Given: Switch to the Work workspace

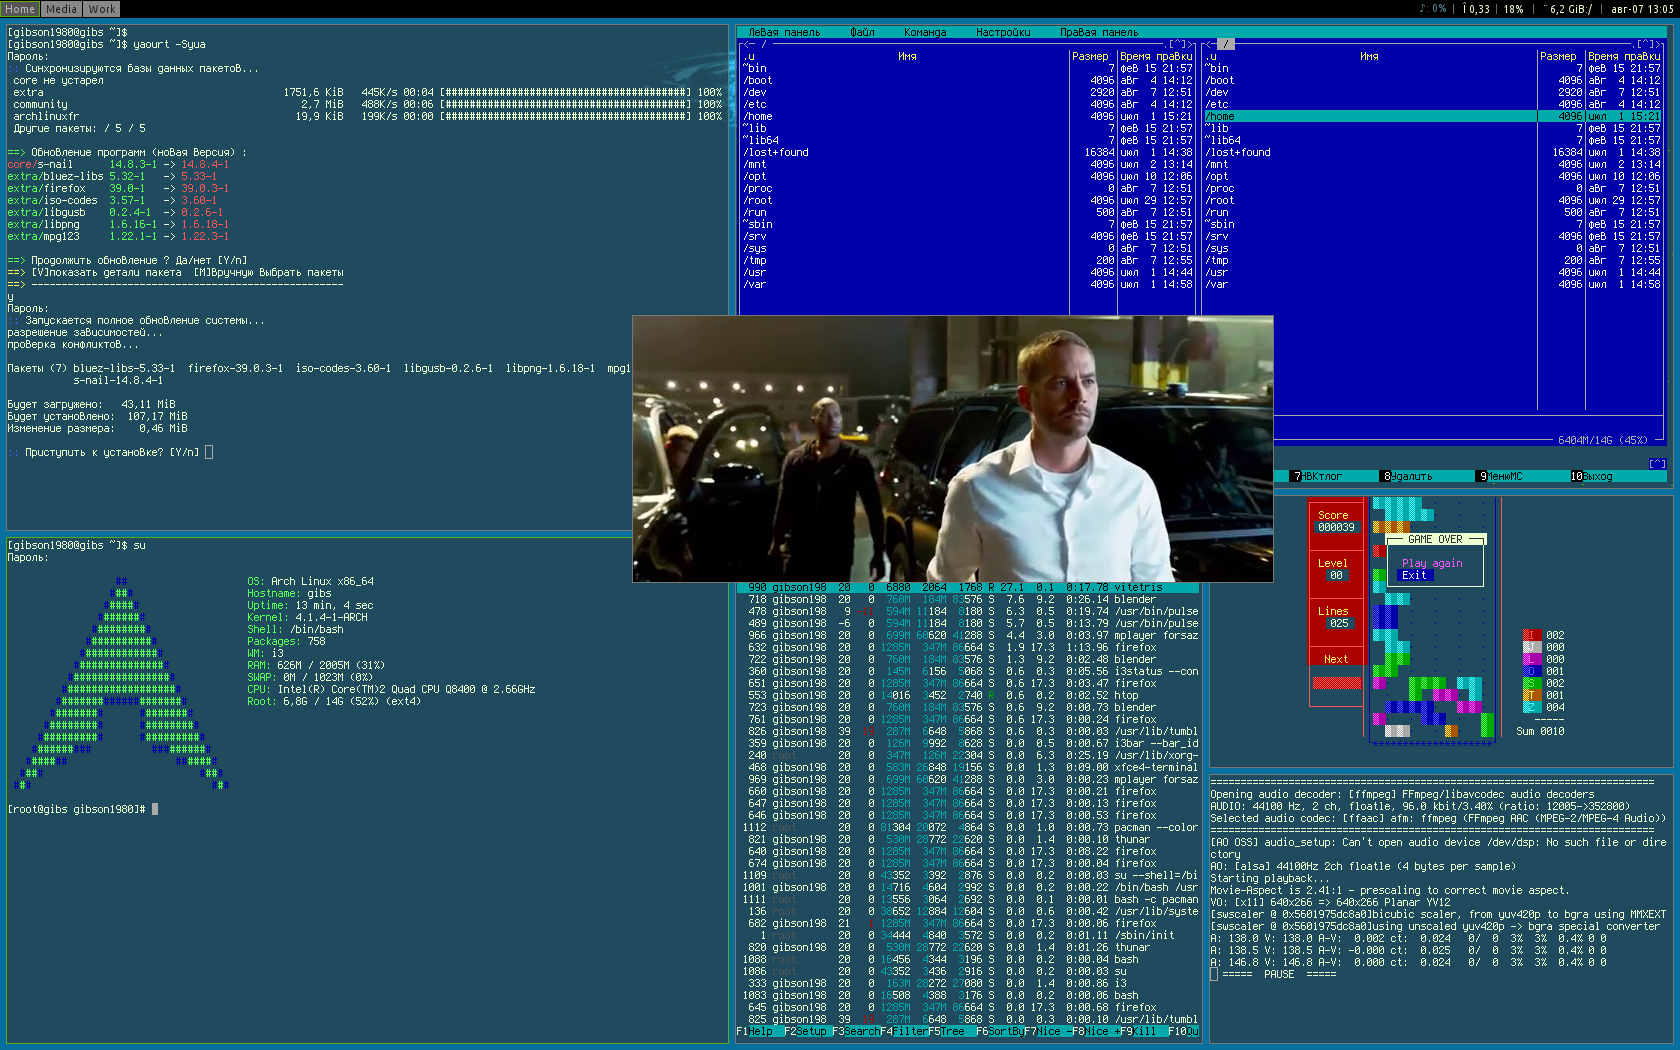Looking at the screenshot, I should point(101,9).
